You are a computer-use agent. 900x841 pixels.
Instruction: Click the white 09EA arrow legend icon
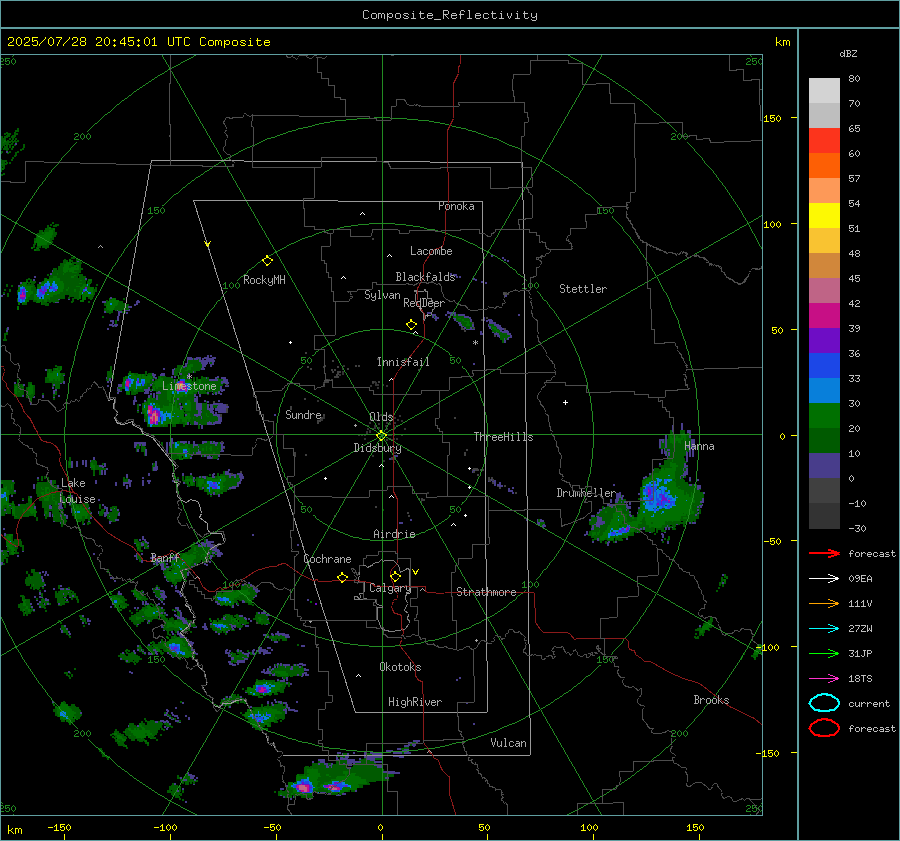pyautogui.click(x=824, y=579)
